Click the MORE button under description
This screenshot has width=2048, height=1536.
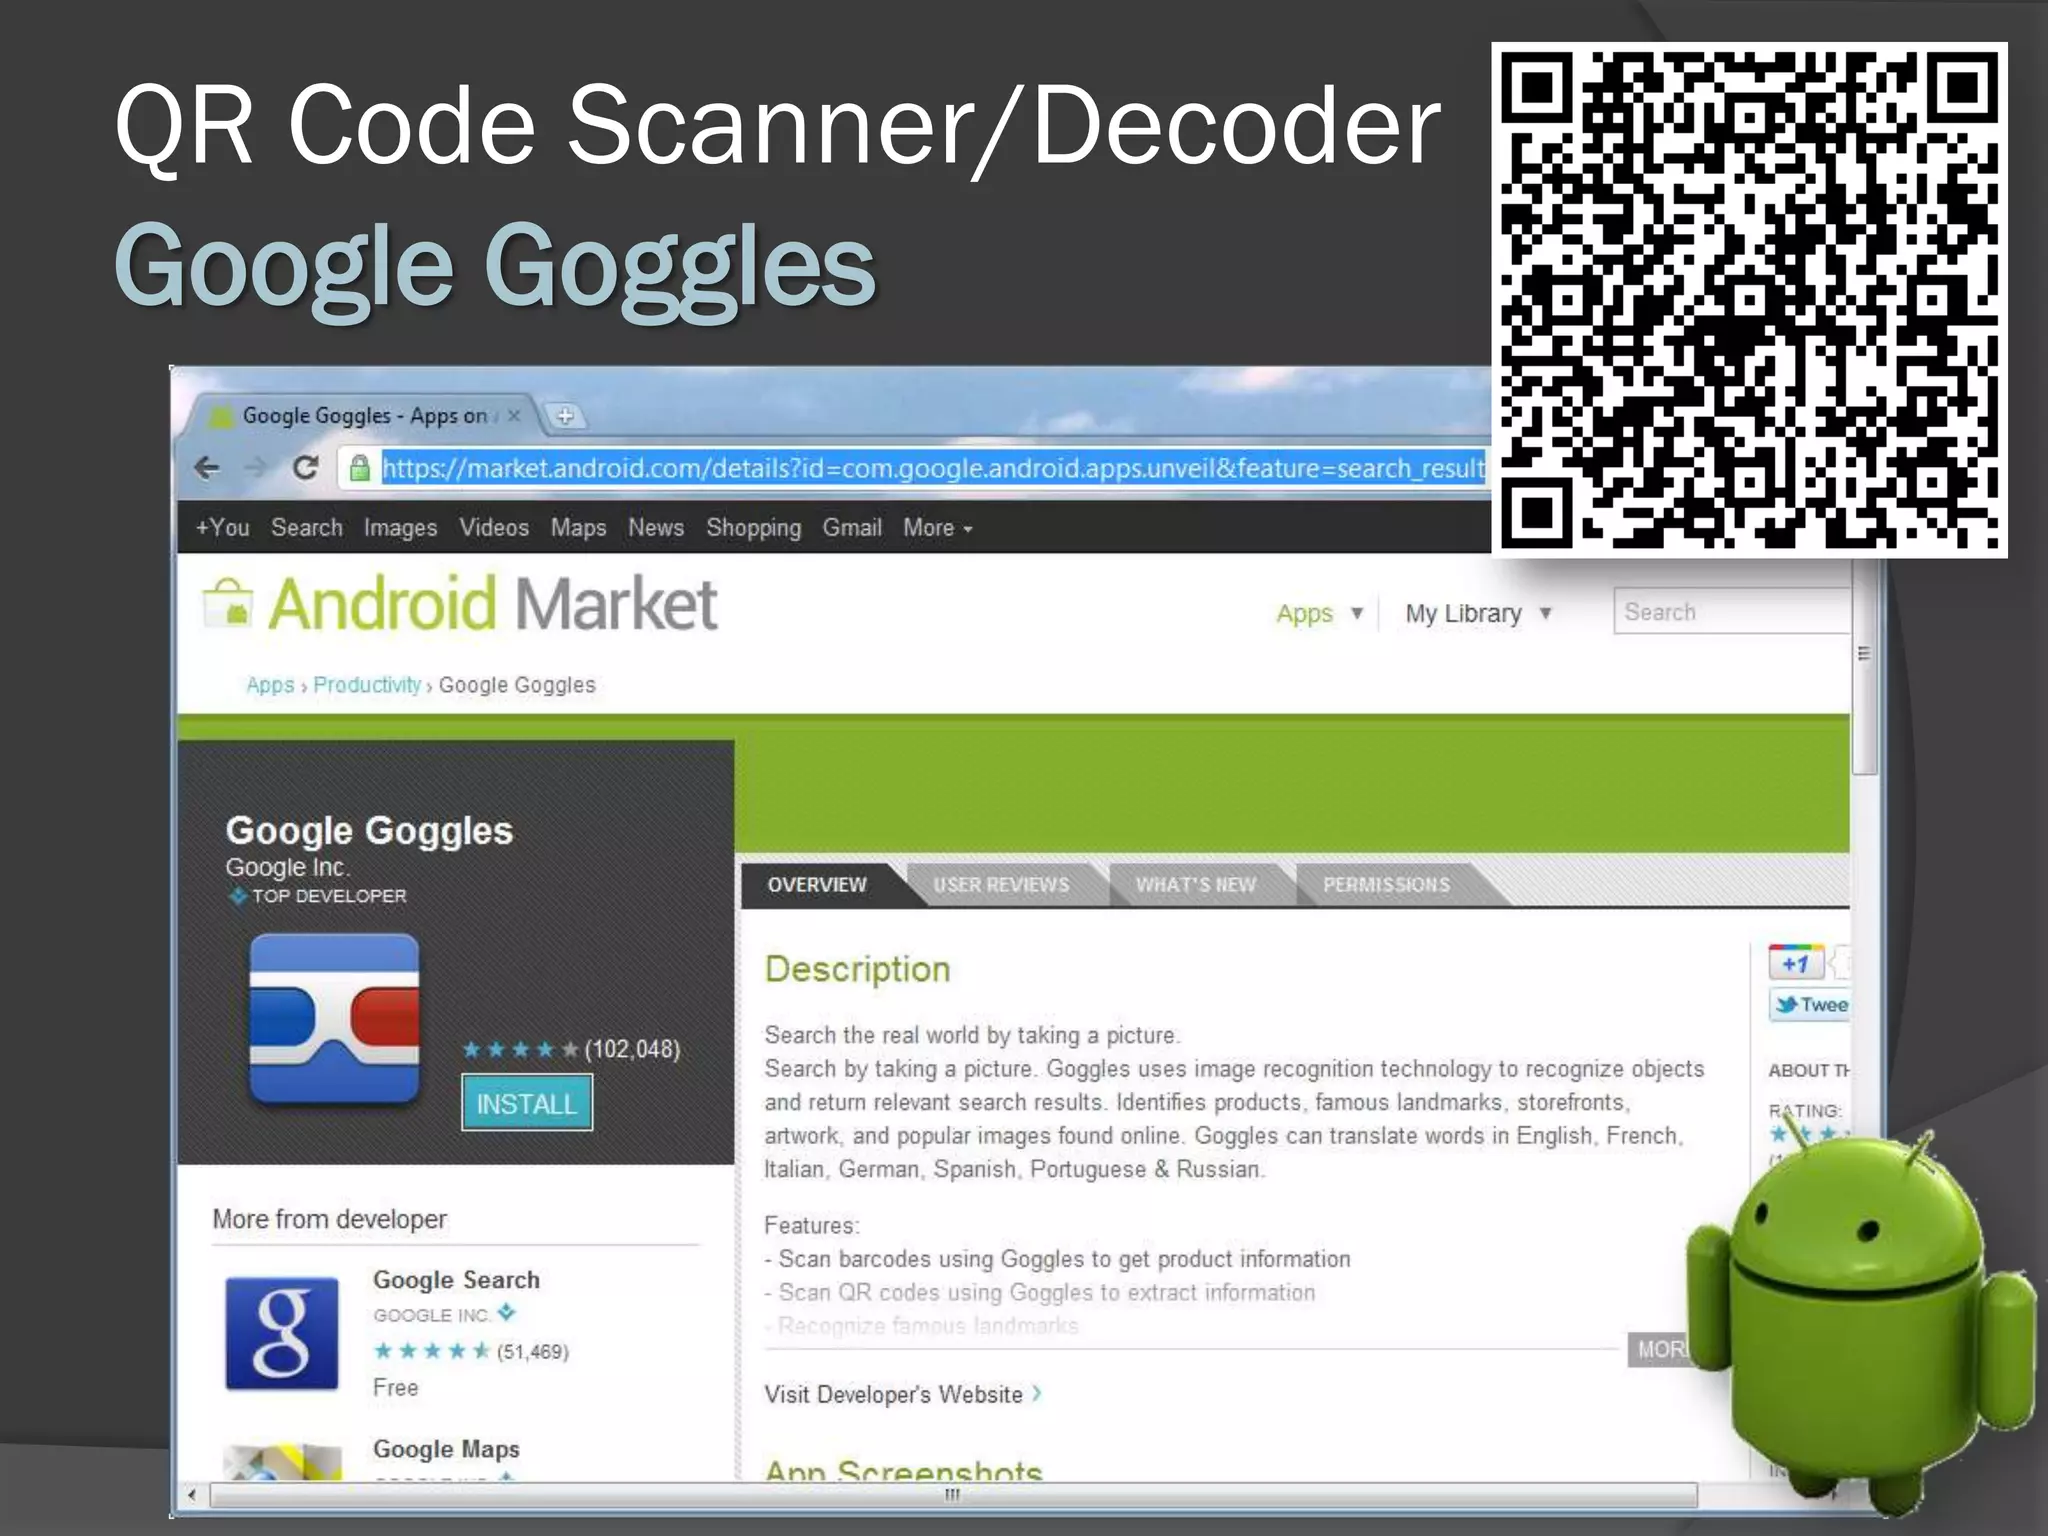1660,1350
